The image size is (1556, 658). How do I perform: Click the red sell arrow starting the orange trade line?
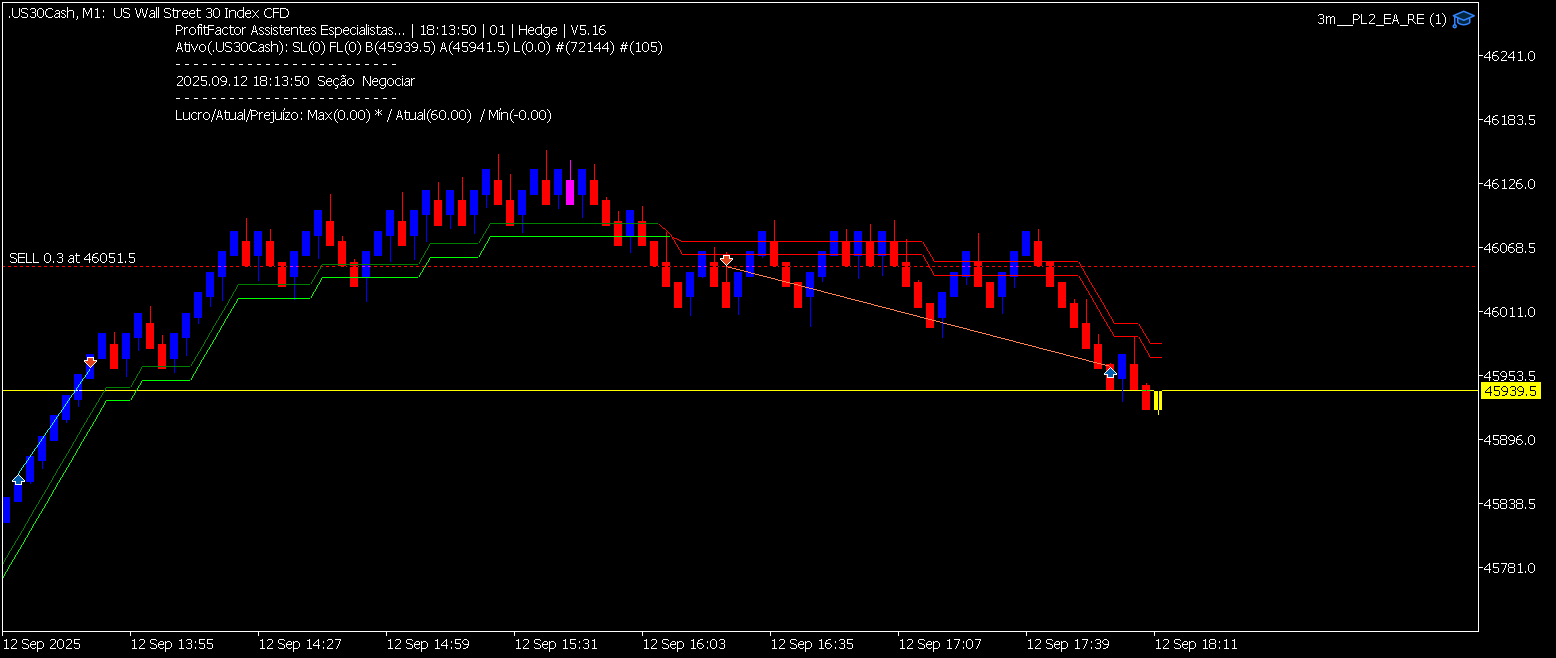726,260
